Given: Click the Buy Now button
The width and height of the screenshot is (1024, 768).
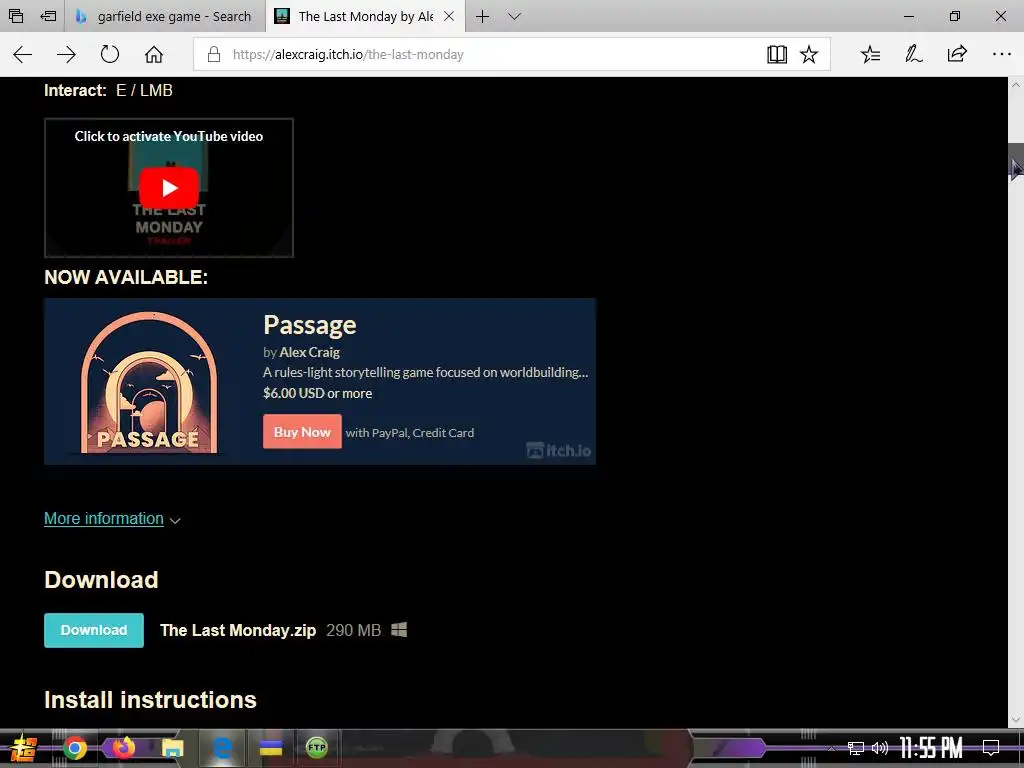Looking at the screenshot, I should [302, 432].
